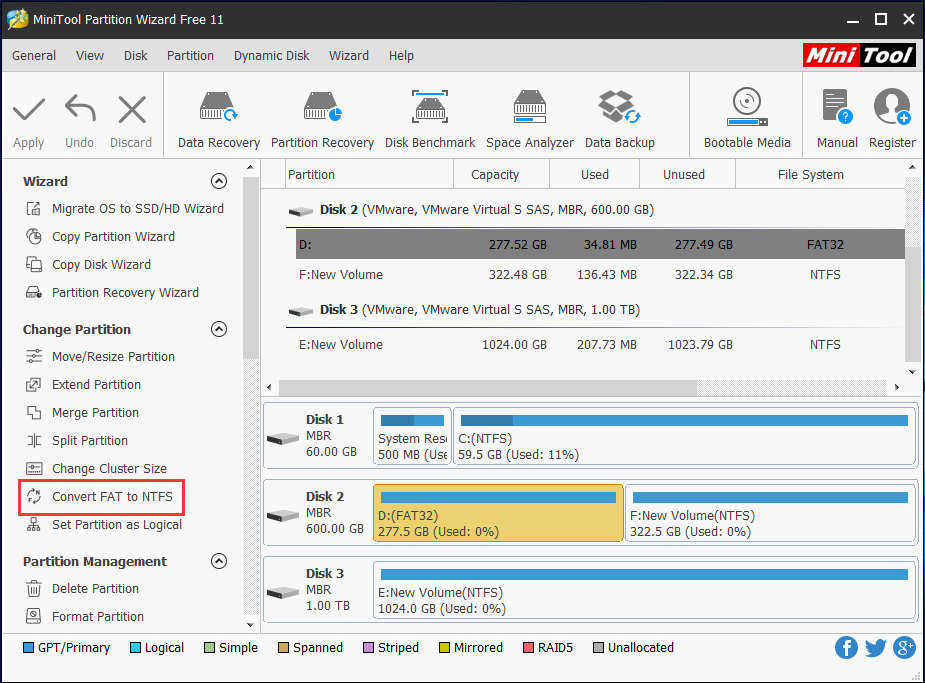This screenshot has height=683, width=925.
Task: Open MiniTool Facebook page icon
Action: coord(846,648)
